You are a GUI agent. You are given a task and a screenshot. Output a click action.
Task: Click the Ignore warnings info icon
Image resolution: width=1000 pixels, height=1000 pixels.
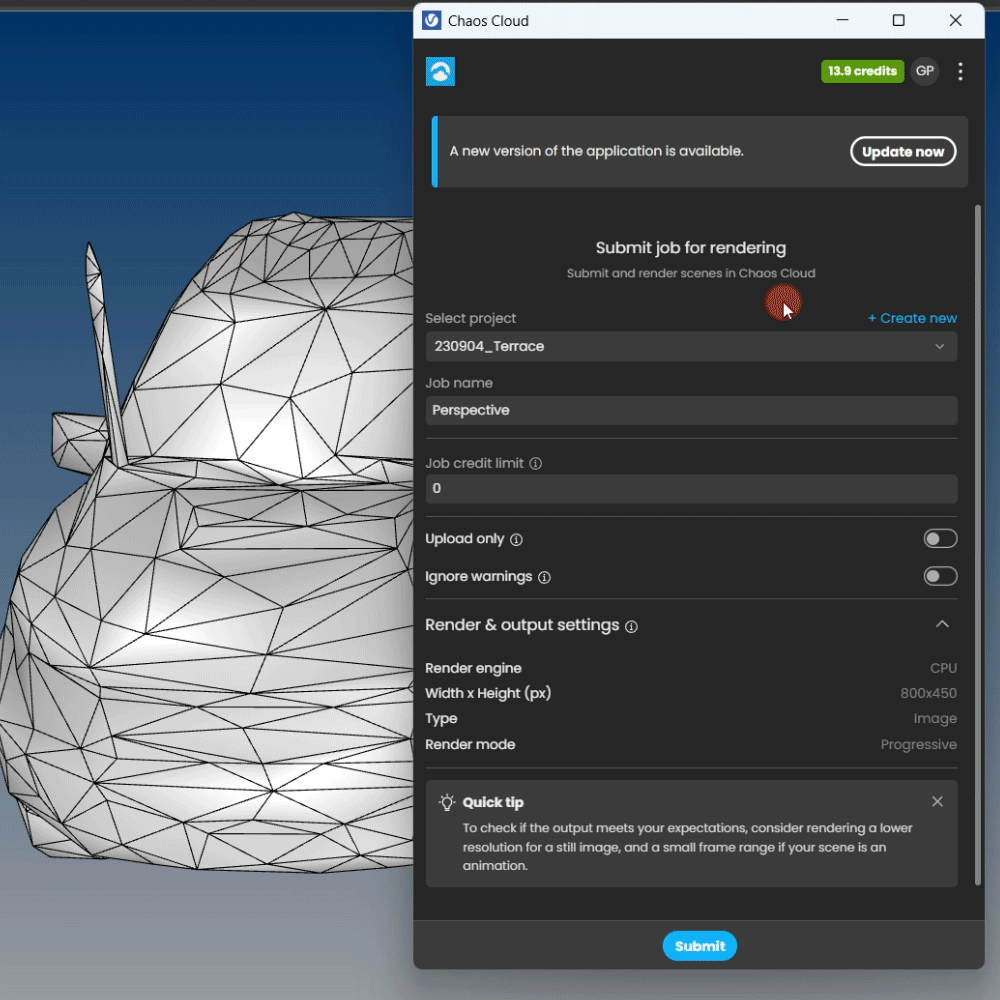click(x=544, y=577)
